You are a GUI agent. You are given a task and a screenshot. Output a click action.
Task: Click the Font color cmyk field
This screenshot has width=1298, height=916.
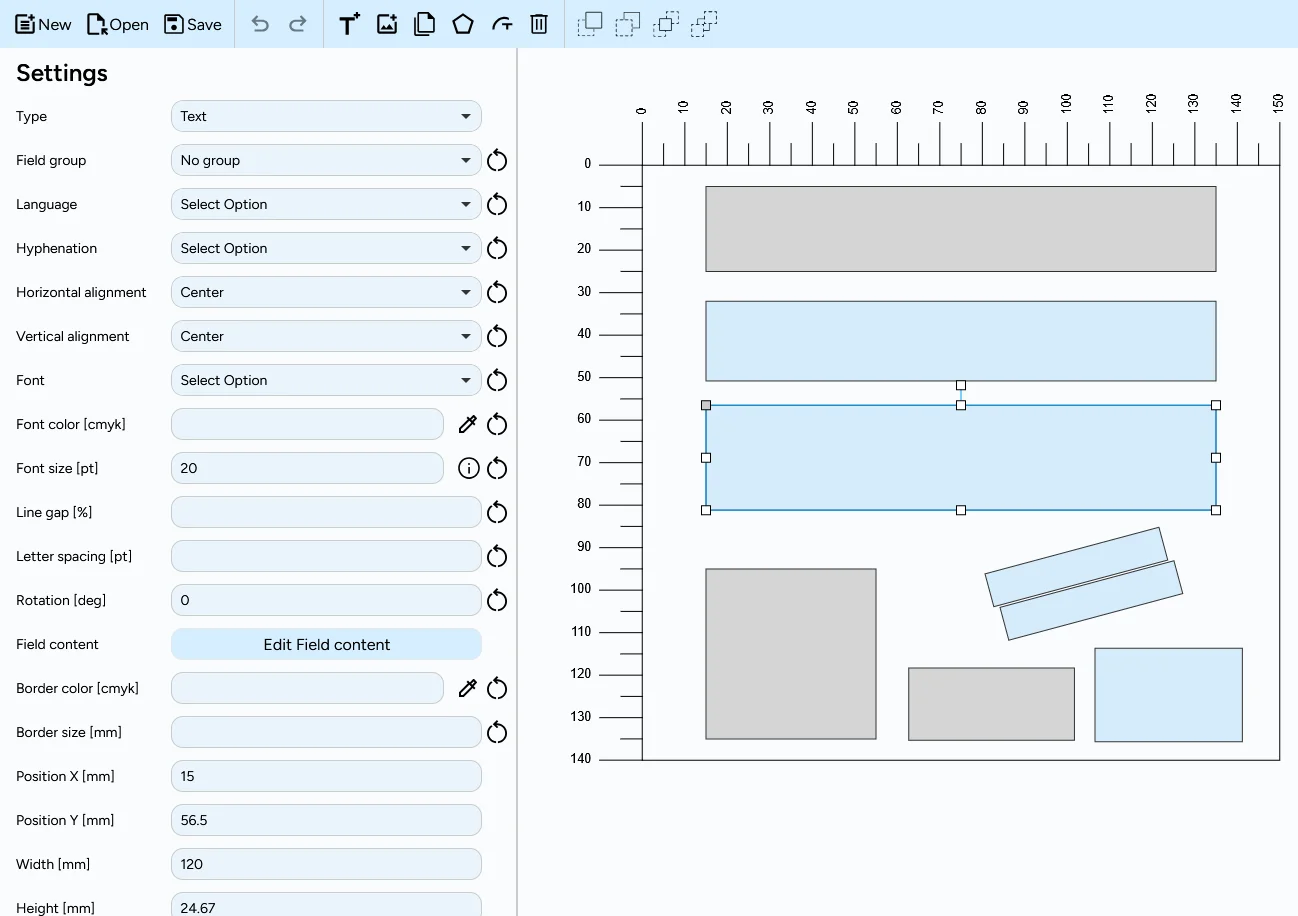click(x=307, y=424)
